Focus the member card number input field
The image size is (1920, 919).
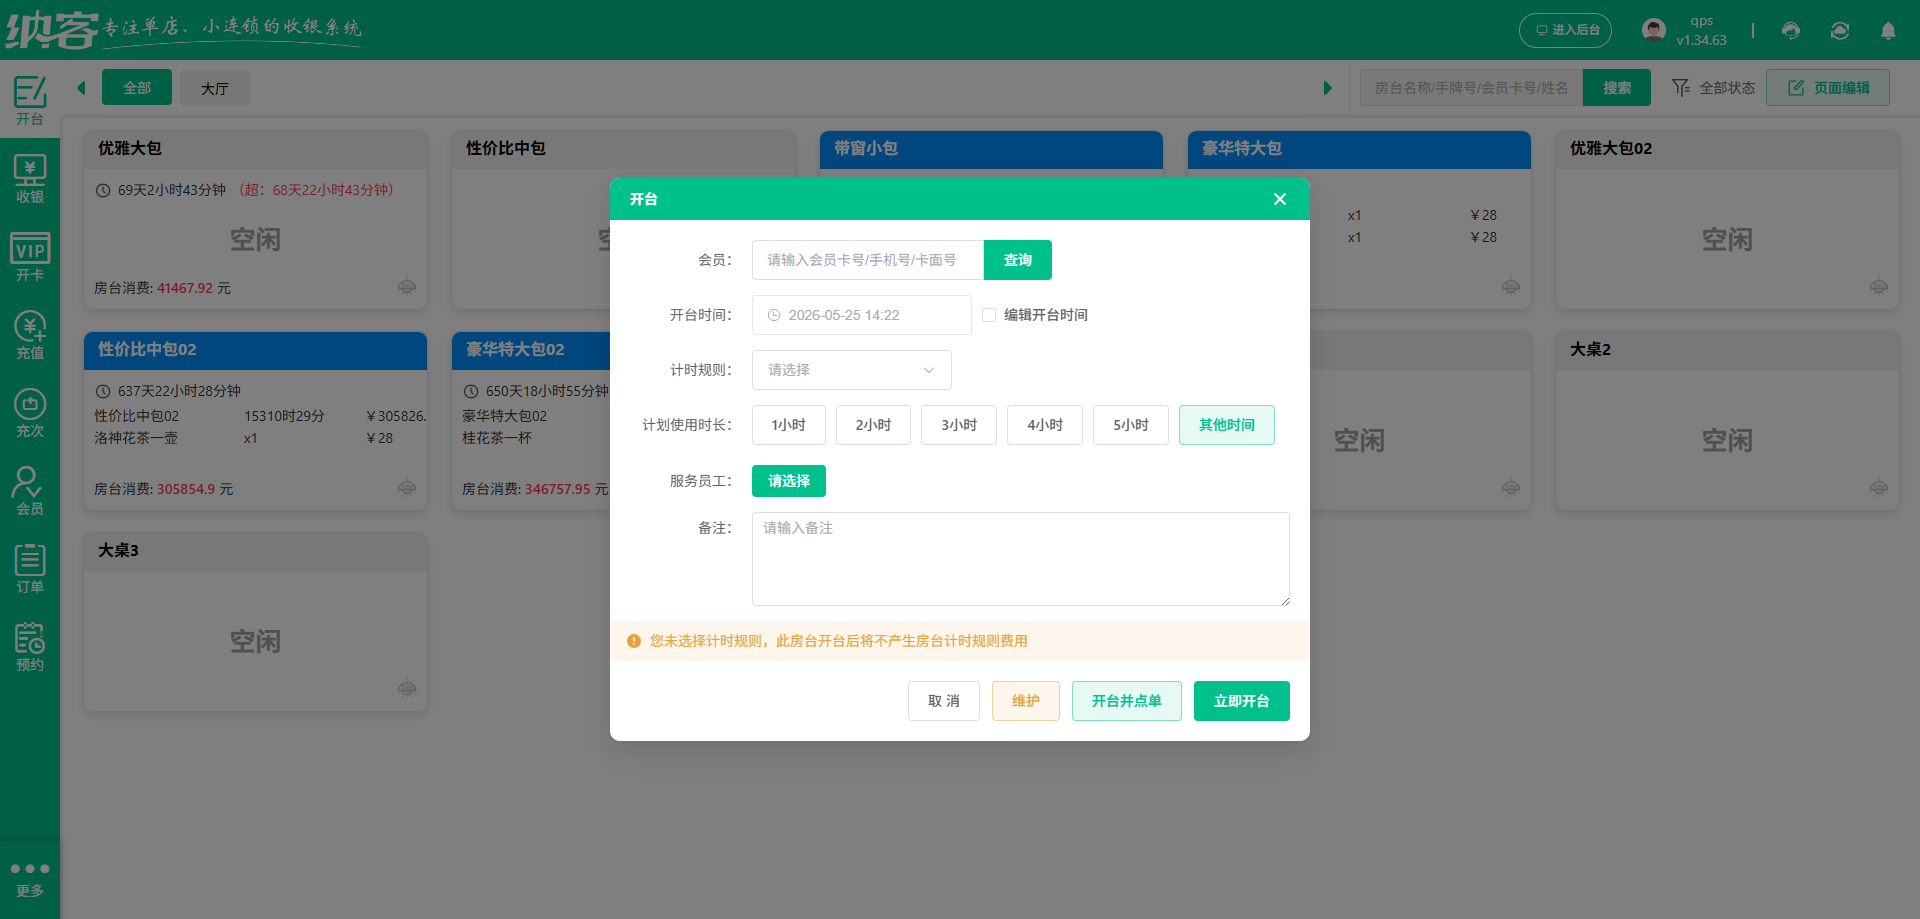tap(868, 260)
